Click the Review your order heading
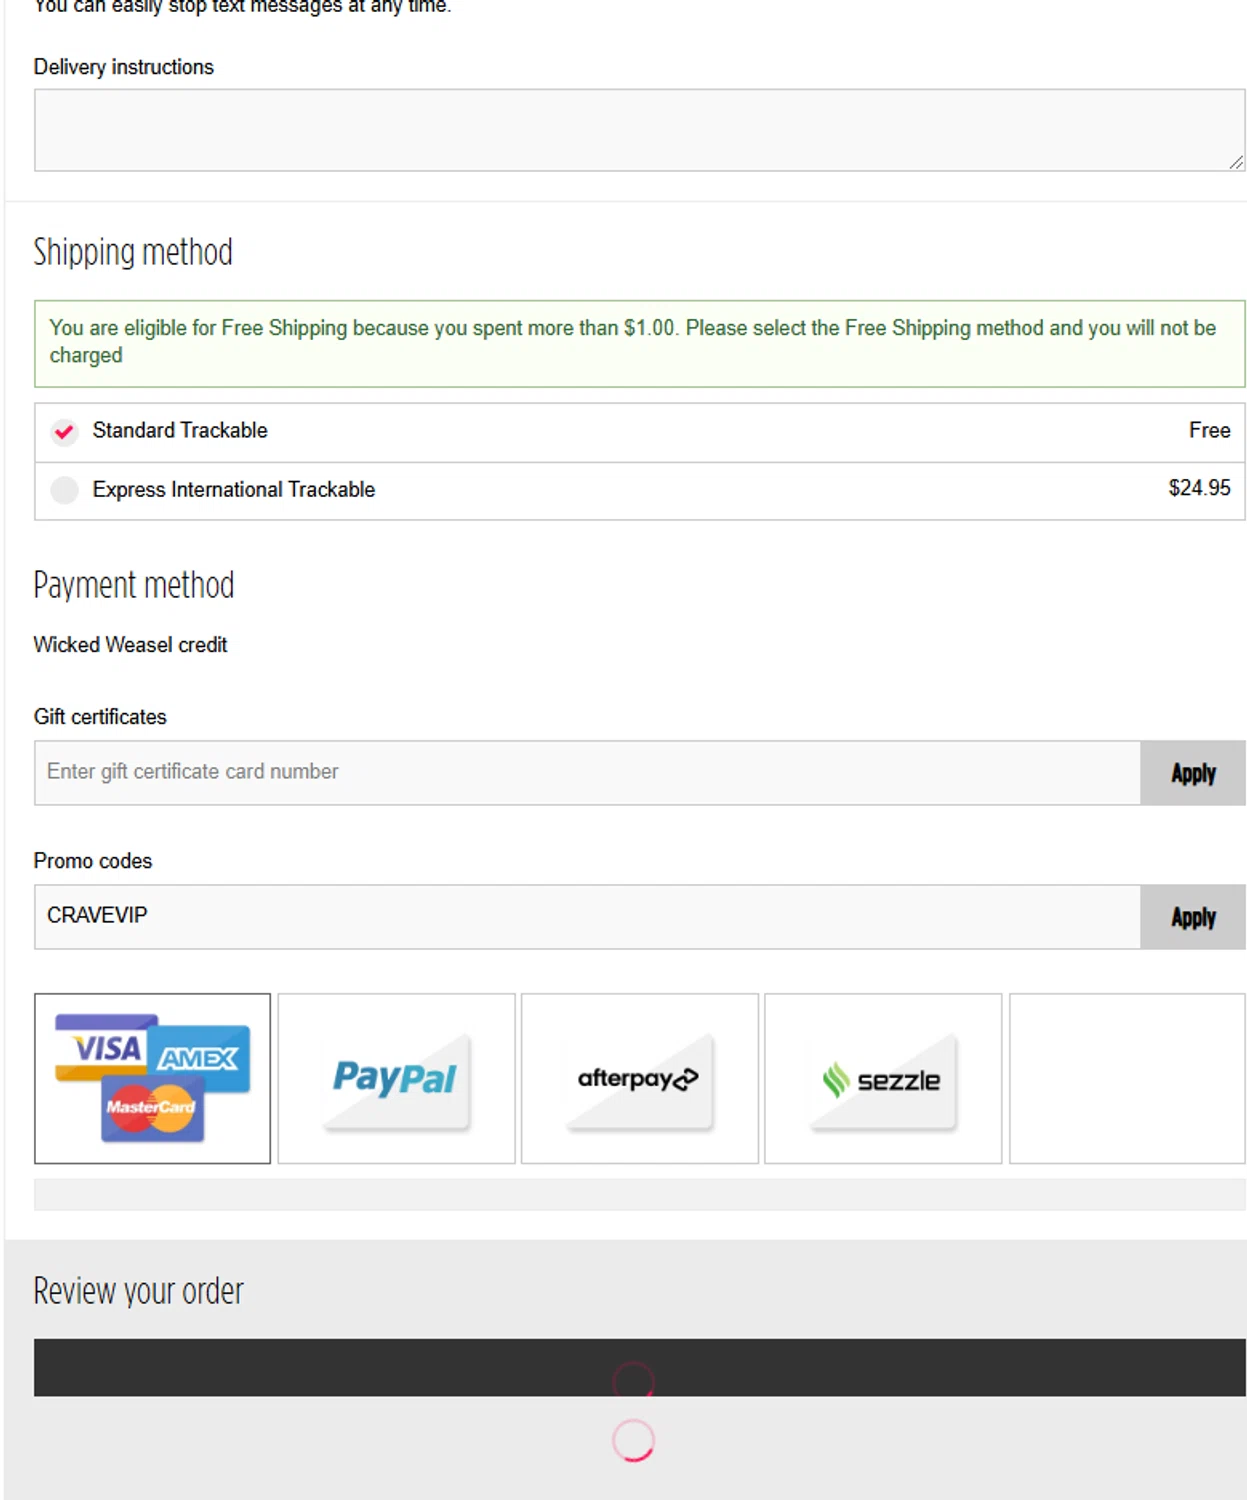The height and width of the screenshot is (1500, 1247). coord(138,1291)
